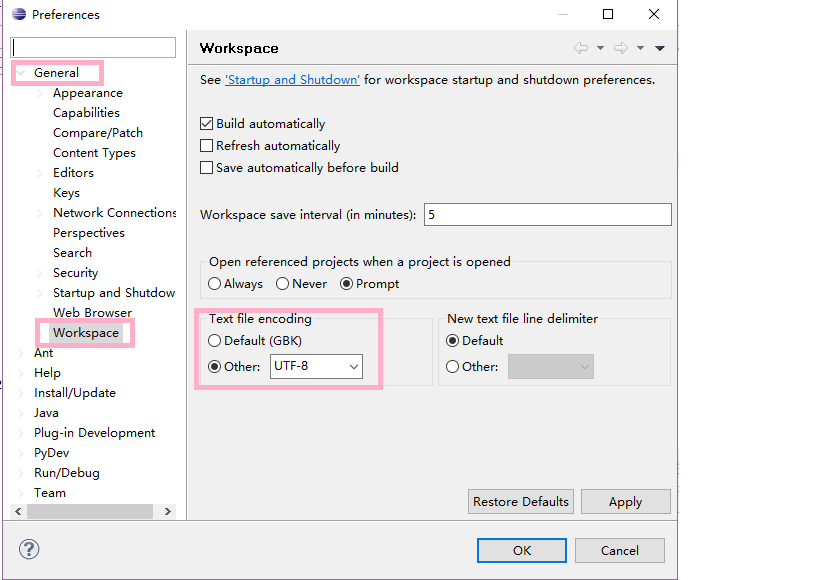This screenshot has width=819, height=580.
Task: Open the 'Startup and Shutdown' link
Action: click(292, 80)
